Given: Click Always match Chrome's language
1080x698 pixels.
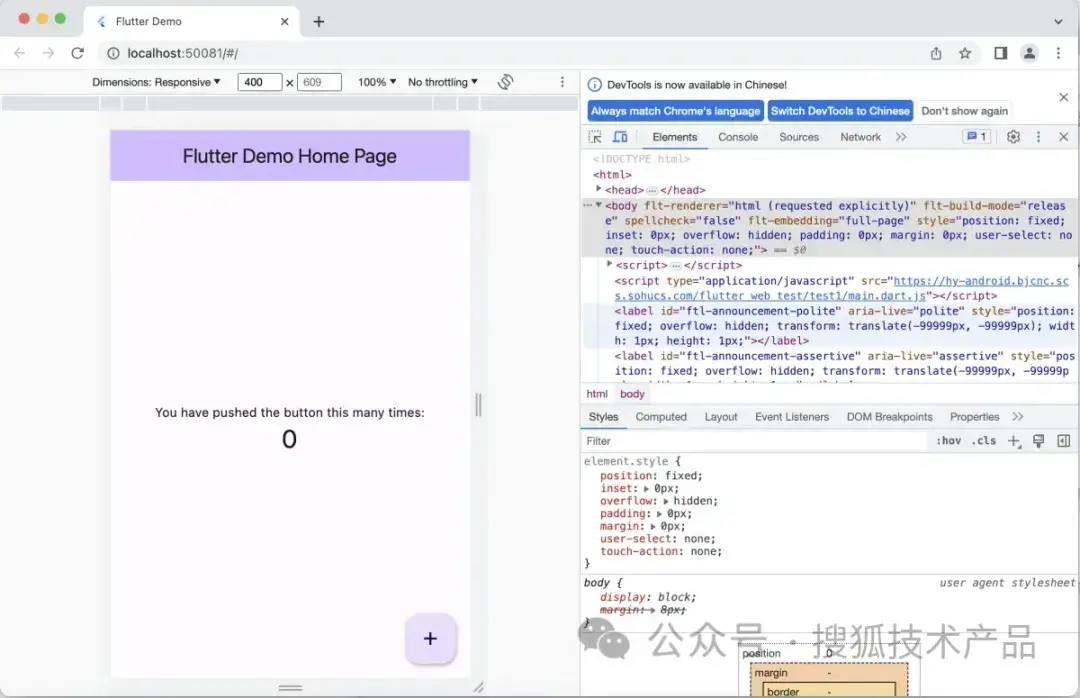Looking at the screenshot, I should tap(675, 111).
